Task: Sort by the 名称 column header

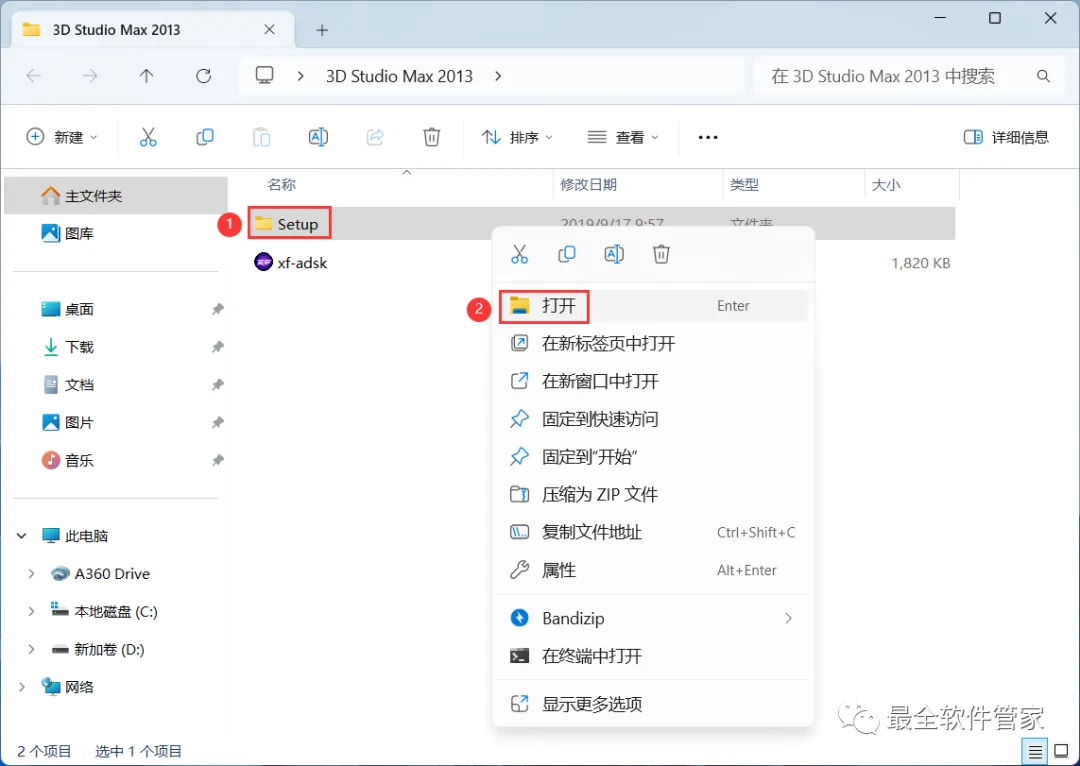Action: [281, 185]
